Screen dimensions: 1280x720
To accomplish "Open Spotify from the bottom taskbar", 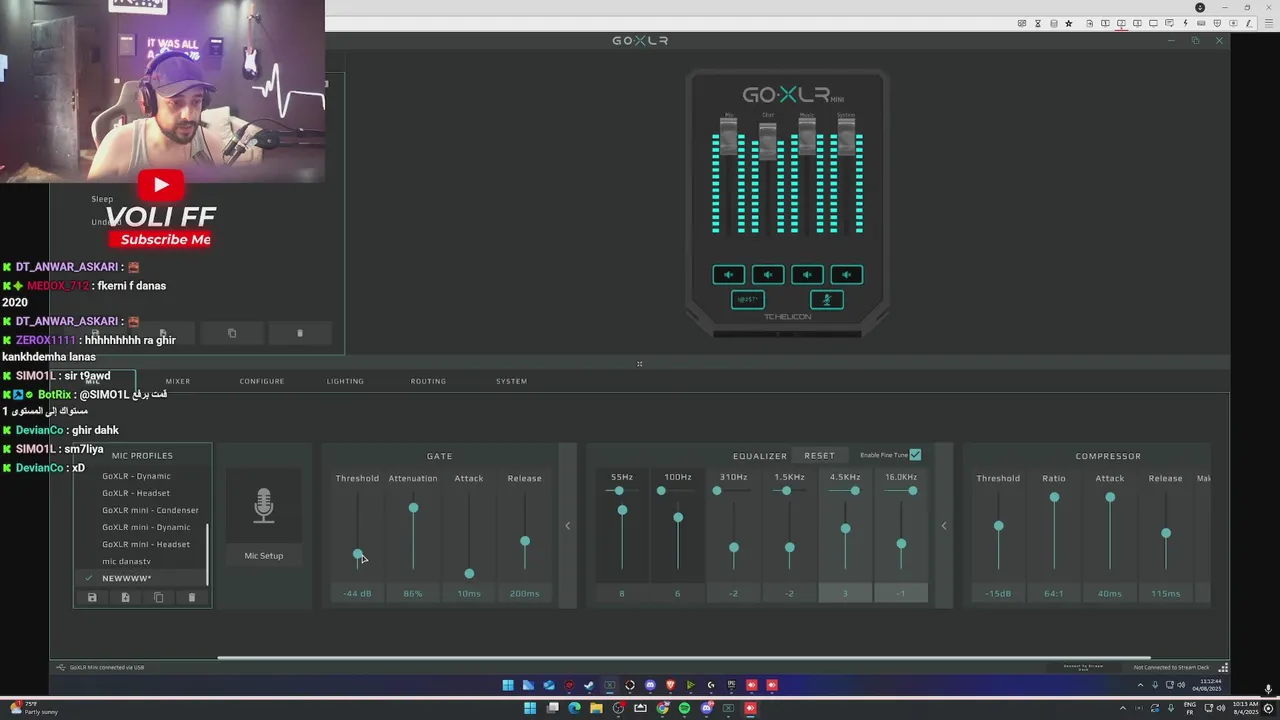I will pos(684,708).
